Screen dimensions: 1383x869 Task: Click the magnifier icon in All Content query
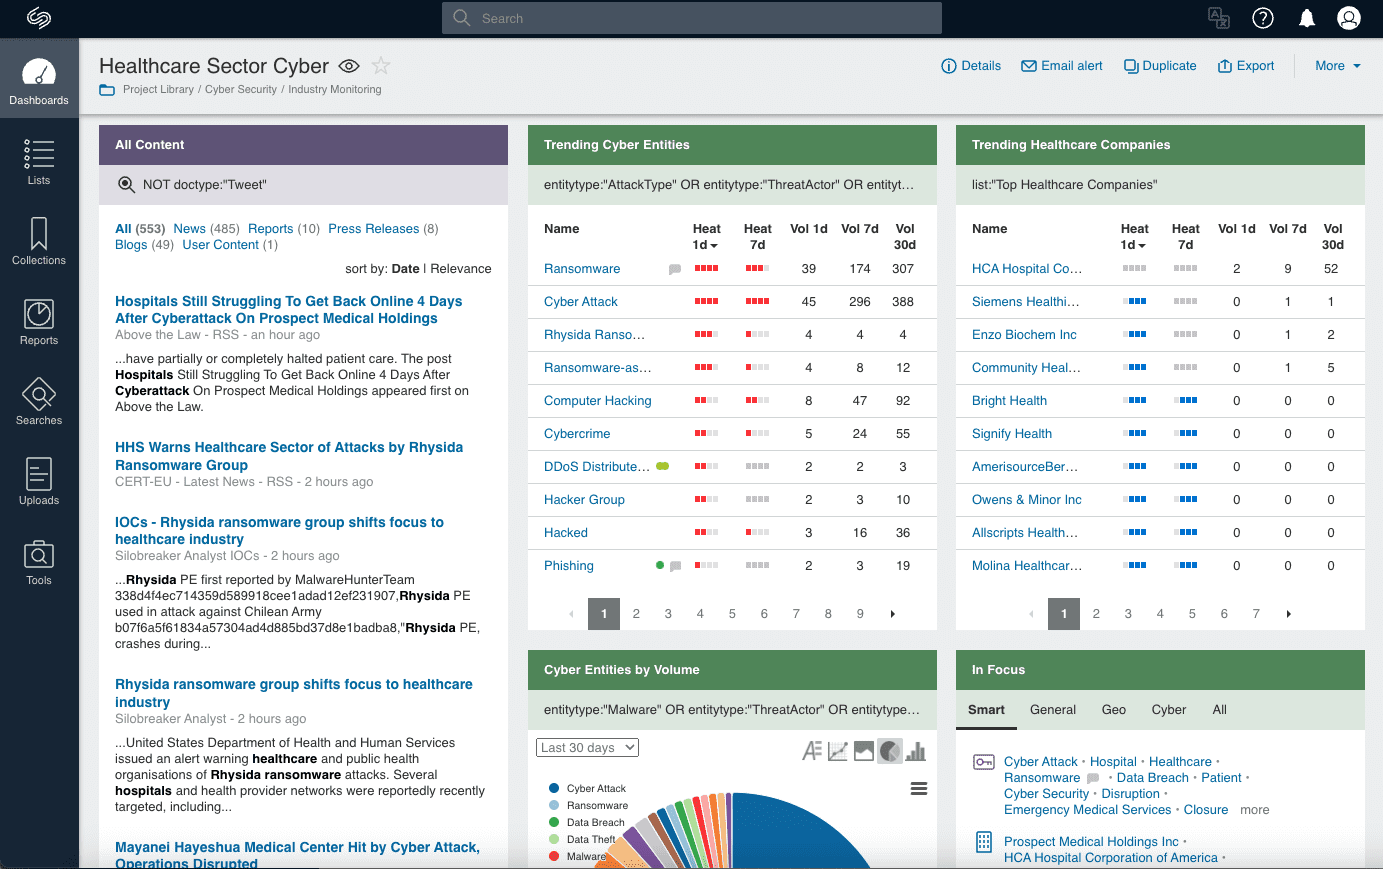[x=126, y=185]
